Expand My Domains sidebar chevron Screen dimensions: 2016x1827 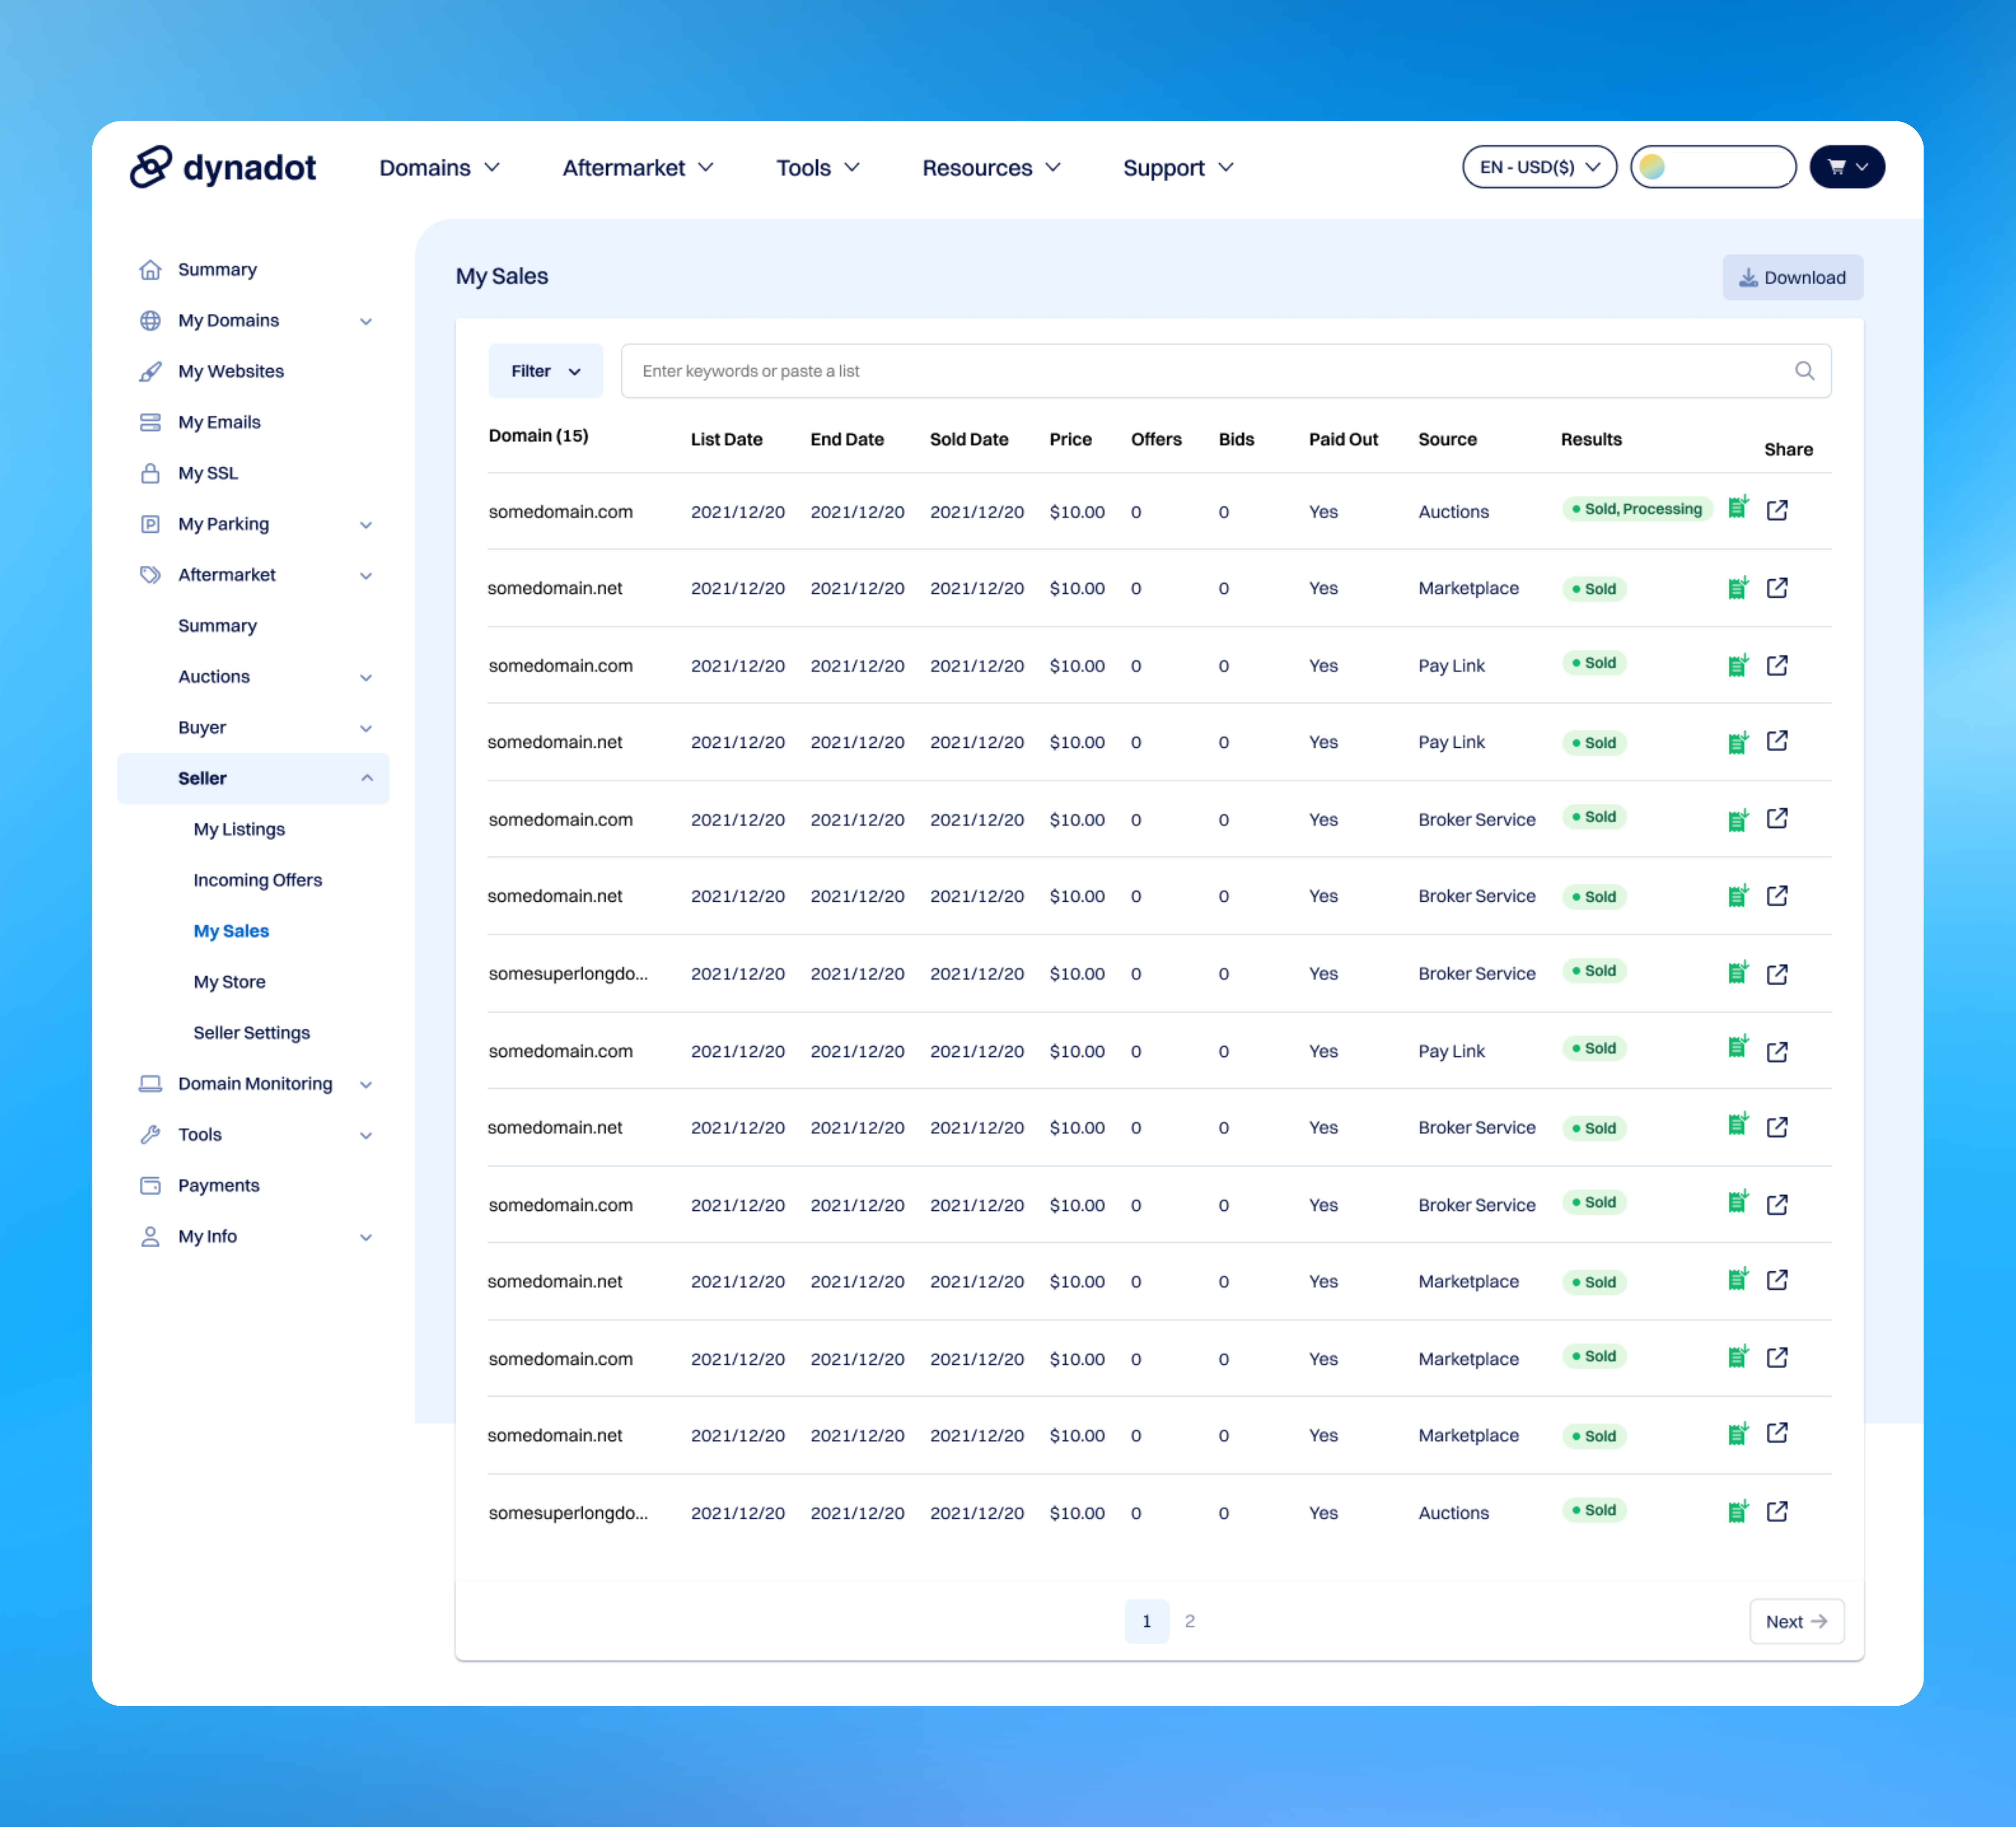tap(366, 322)
